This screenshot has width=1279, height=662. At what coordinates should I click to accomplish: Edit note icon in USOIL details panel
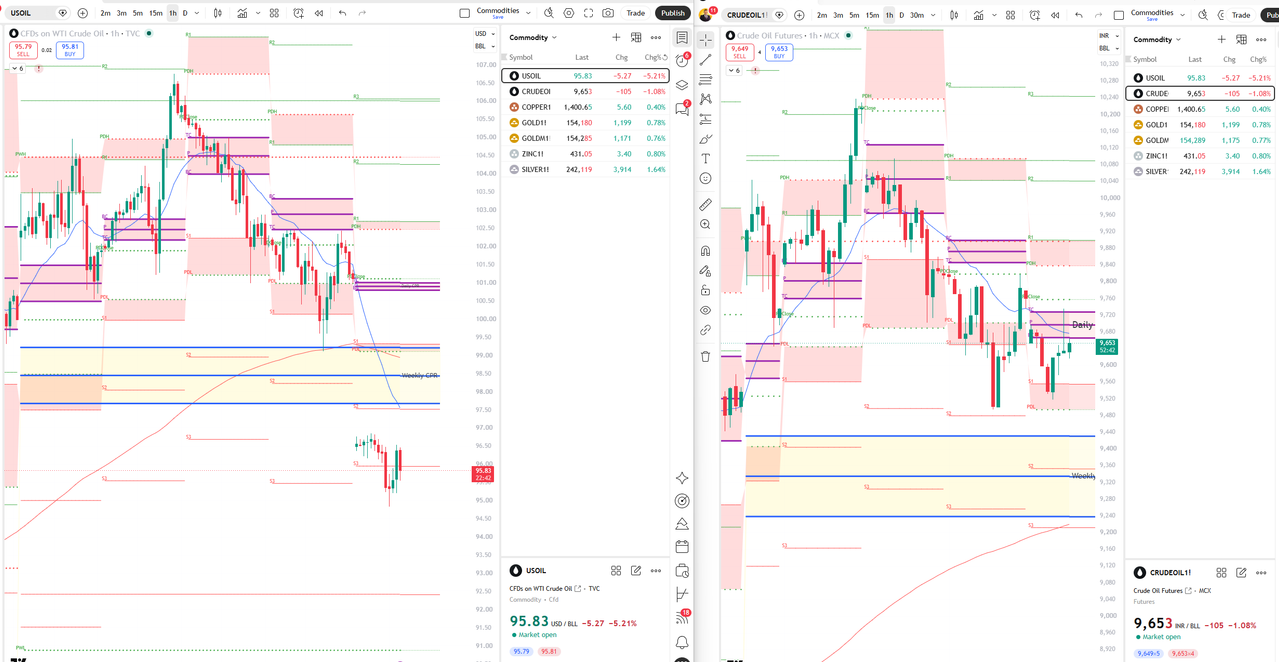tap(636, 571)
